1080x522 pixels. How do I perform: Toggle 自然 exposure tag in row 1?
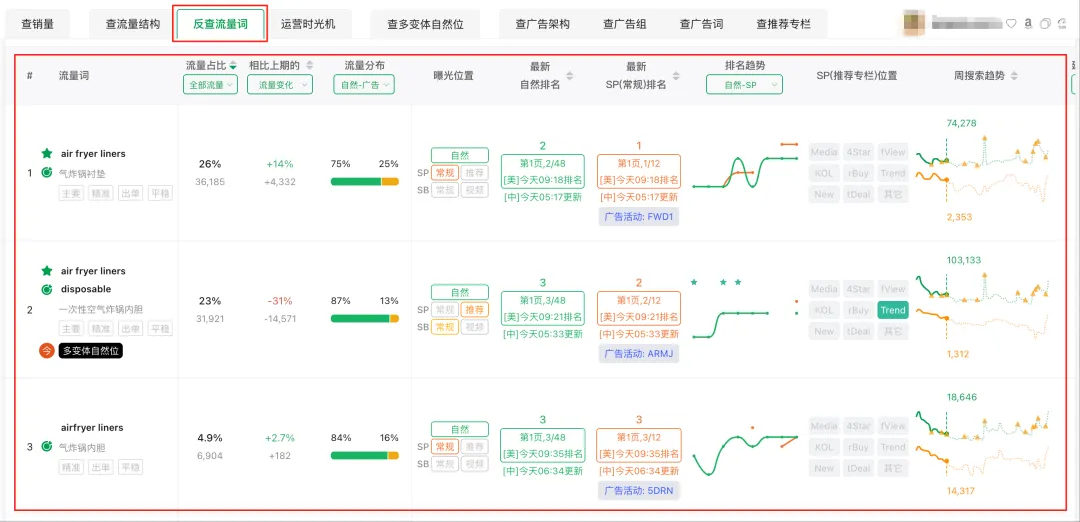point(459,155)
